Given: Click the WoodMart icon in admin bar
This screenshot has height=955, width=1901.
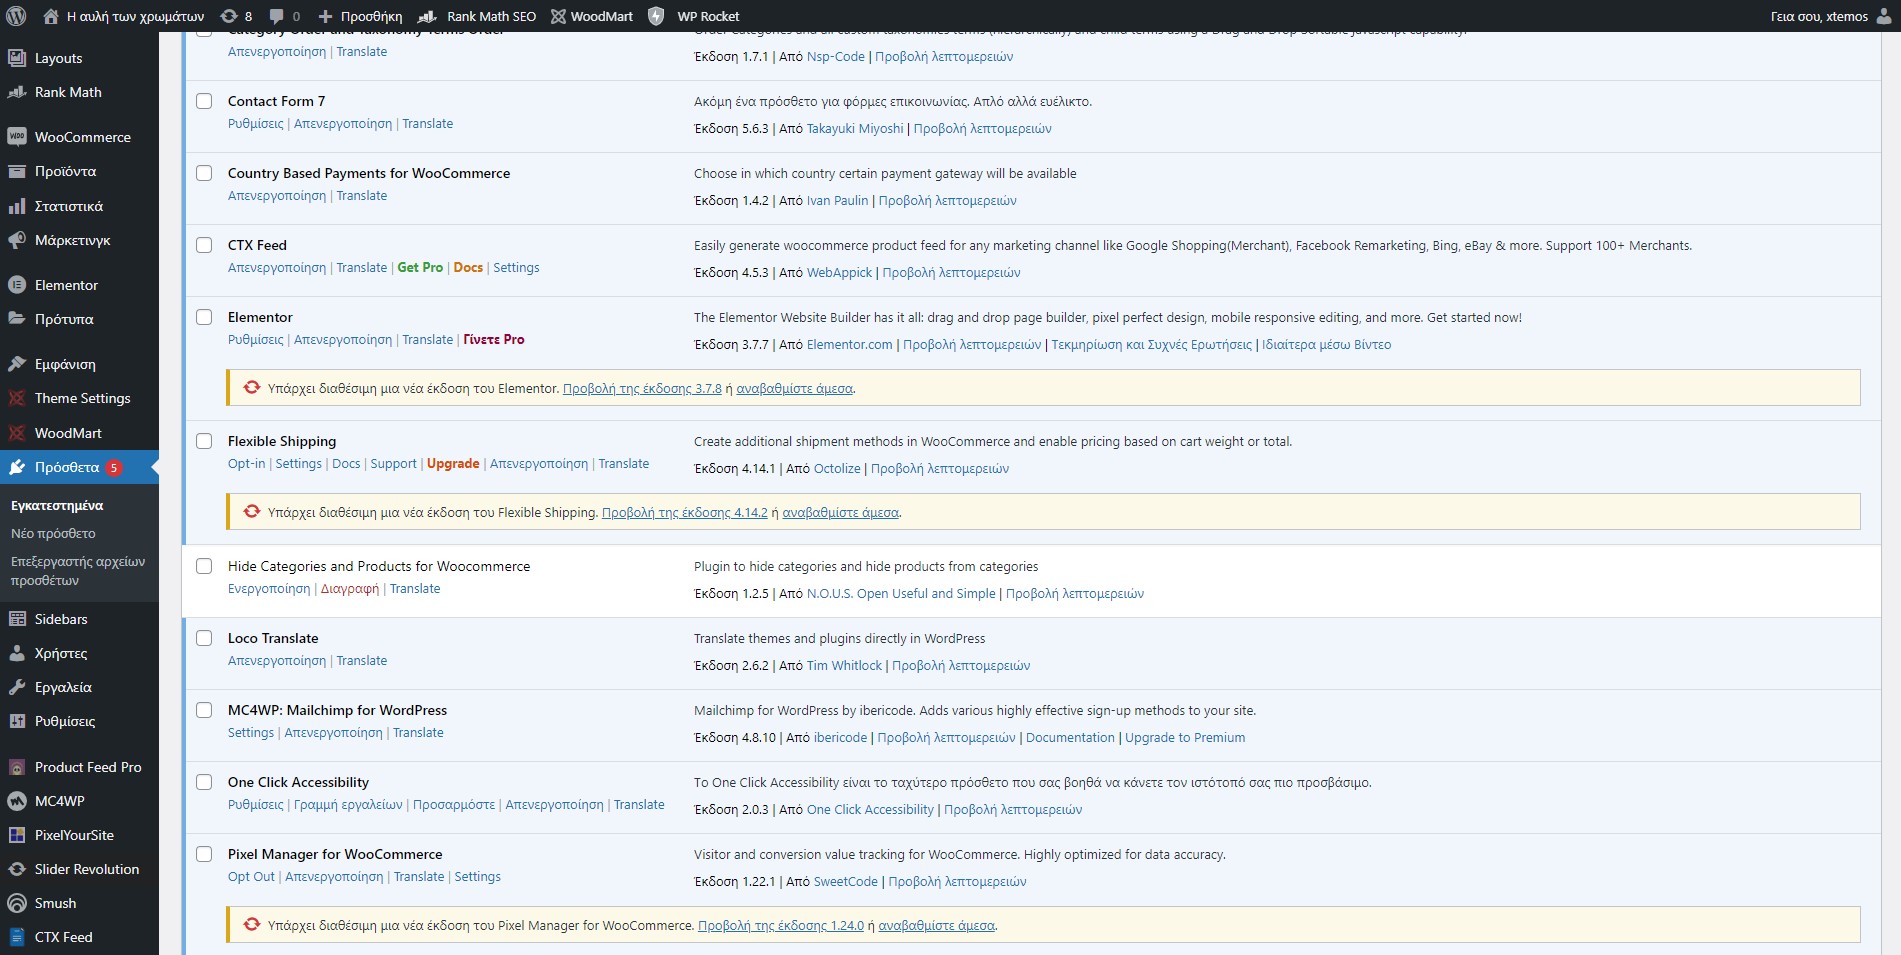Looking at the screenshot, I should 558,16.
